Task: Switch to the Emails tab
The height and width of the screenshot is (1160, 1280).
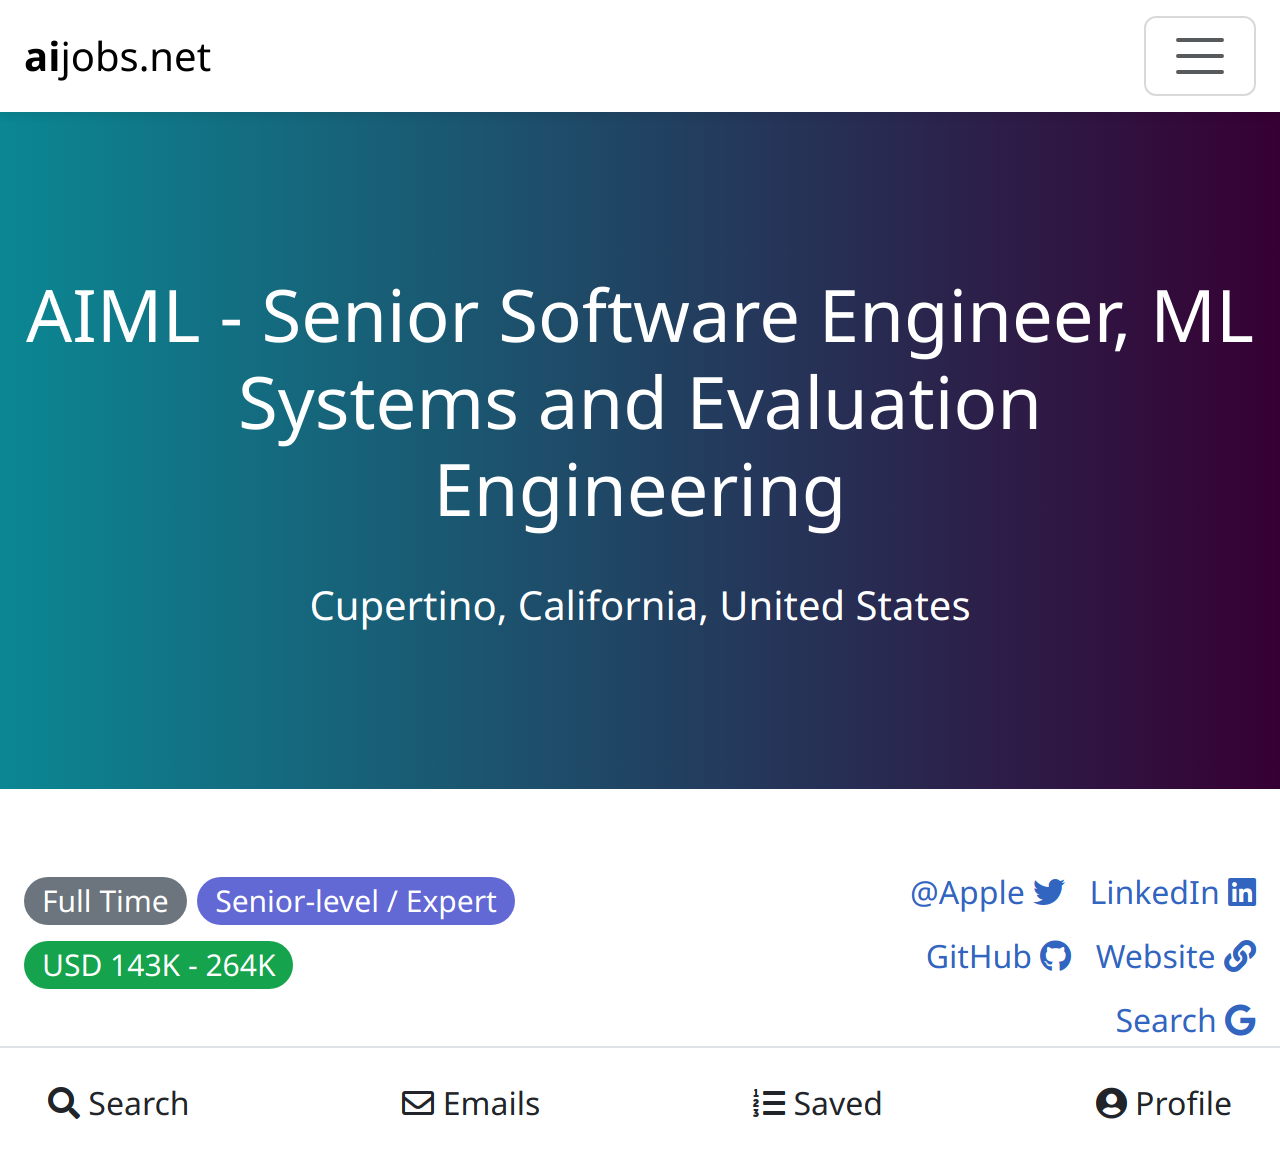Action: click(471, 1103)
